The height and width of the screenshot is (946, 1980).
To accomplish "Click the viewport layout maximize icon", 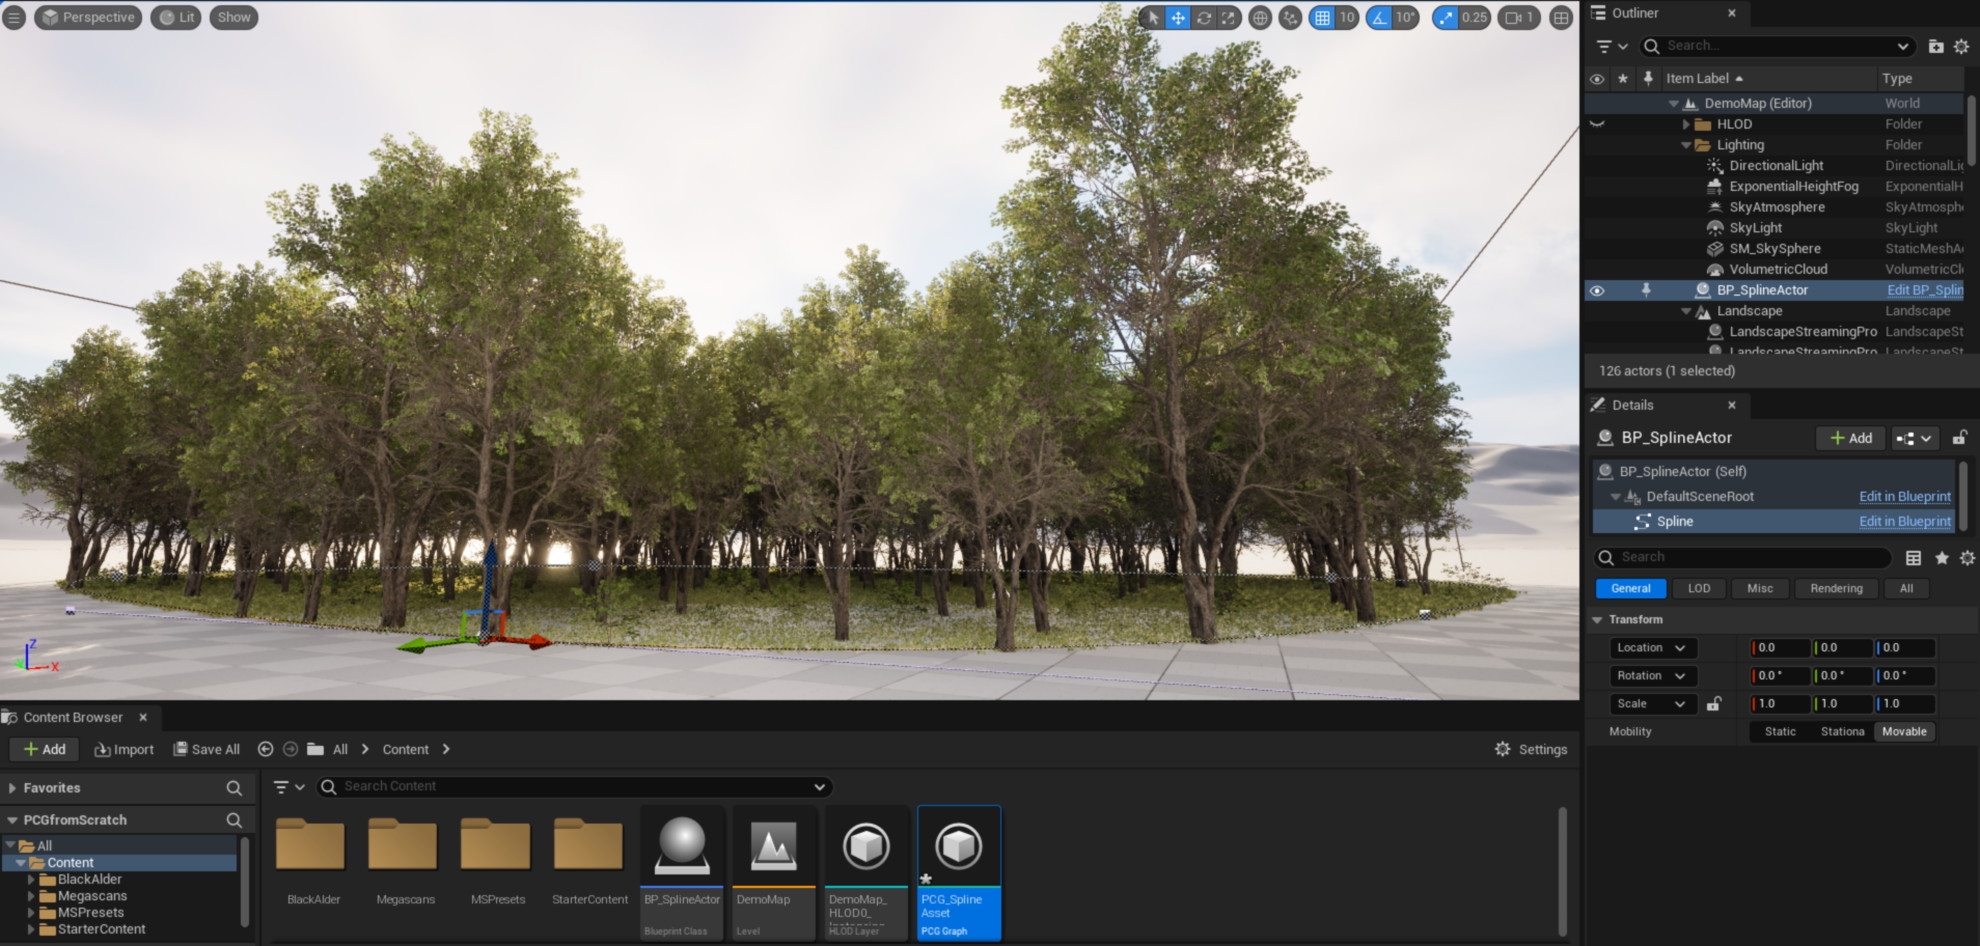I will pyautogui.click(x=1561, y=17).
